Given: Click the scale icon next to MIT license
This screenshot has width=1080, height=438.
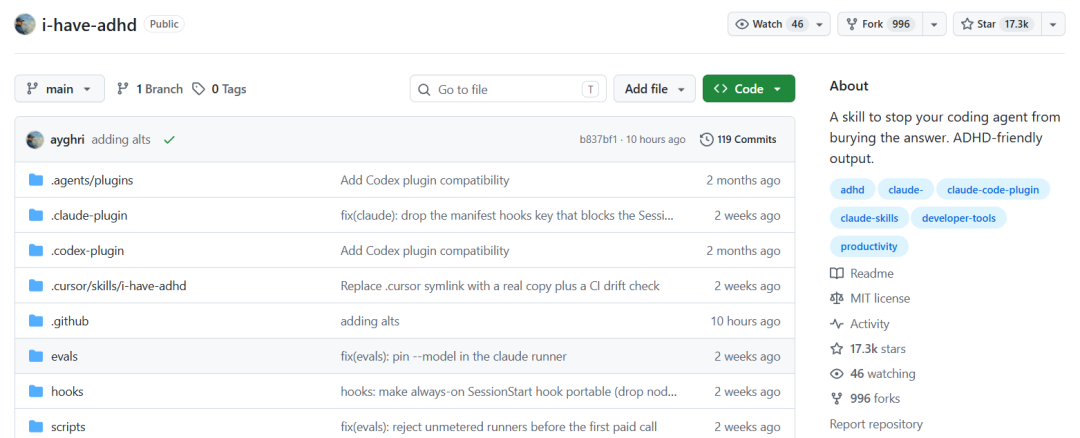Looking at the screenshot, I should tap(836, 299).
